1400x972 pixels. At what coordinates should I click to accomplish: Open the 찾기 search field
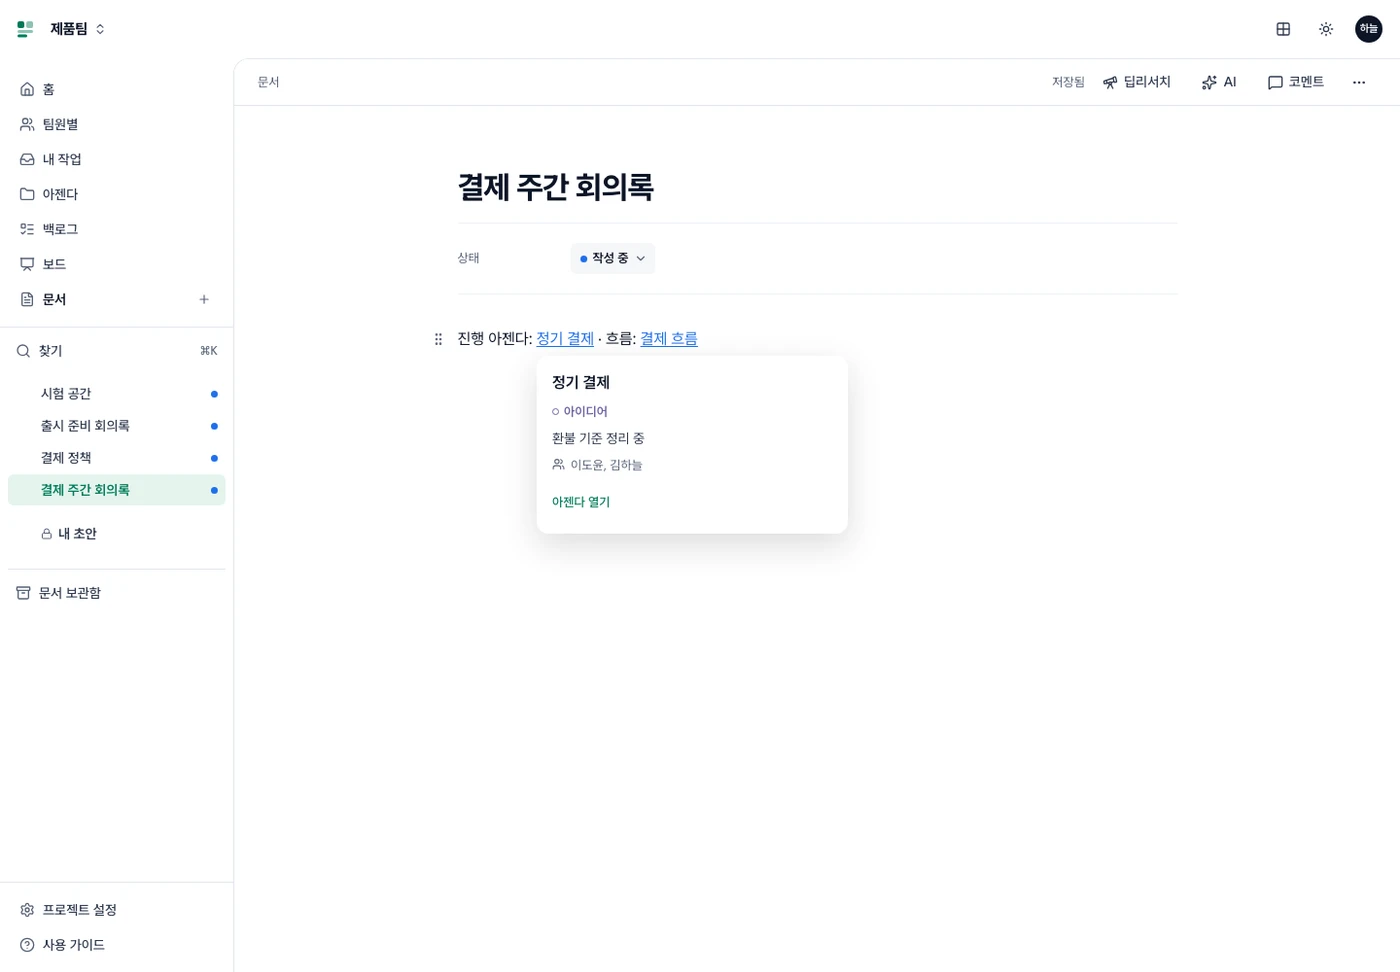[x=116, y=351]
